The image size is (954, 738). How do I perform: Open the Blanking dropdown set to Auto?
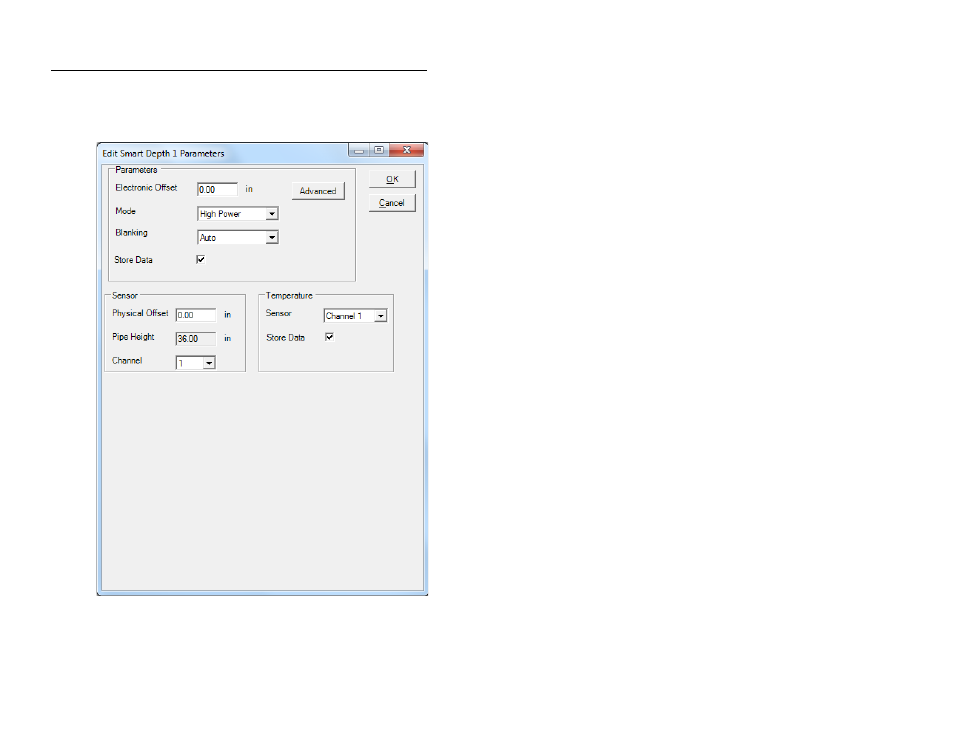pyautogui.click(x=237, y=238)
